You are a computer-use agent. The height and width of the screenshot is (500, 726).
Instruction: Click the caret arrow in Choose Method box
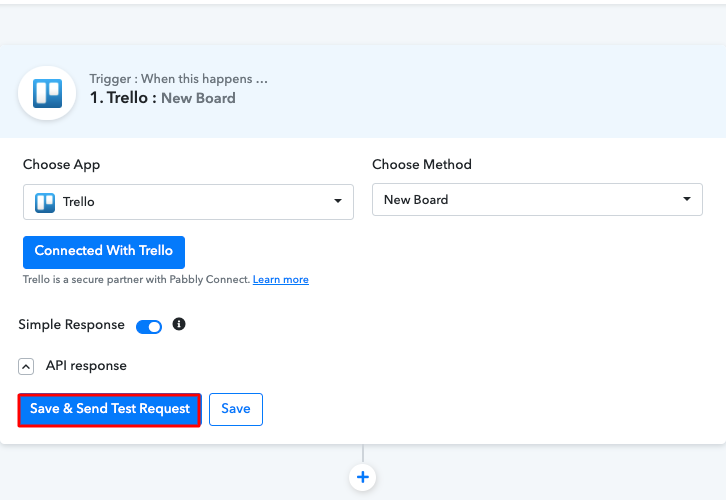pyautogui.click(x=687, y=199)
